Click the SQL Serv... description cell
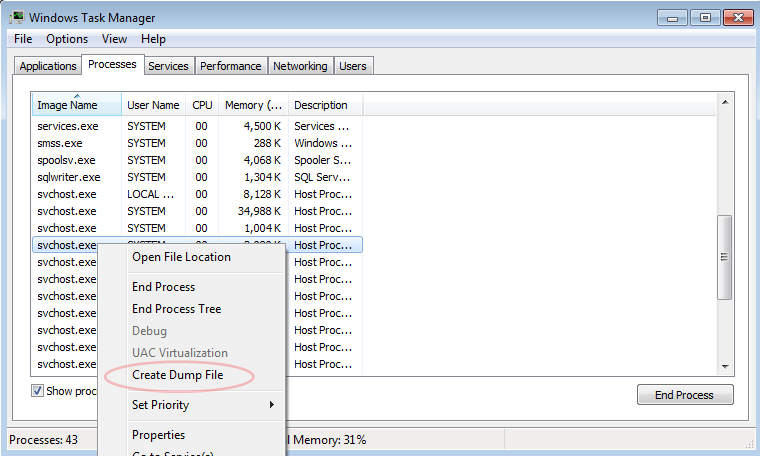The width and height of the screenshot is (760, 456). coord(322,177)
